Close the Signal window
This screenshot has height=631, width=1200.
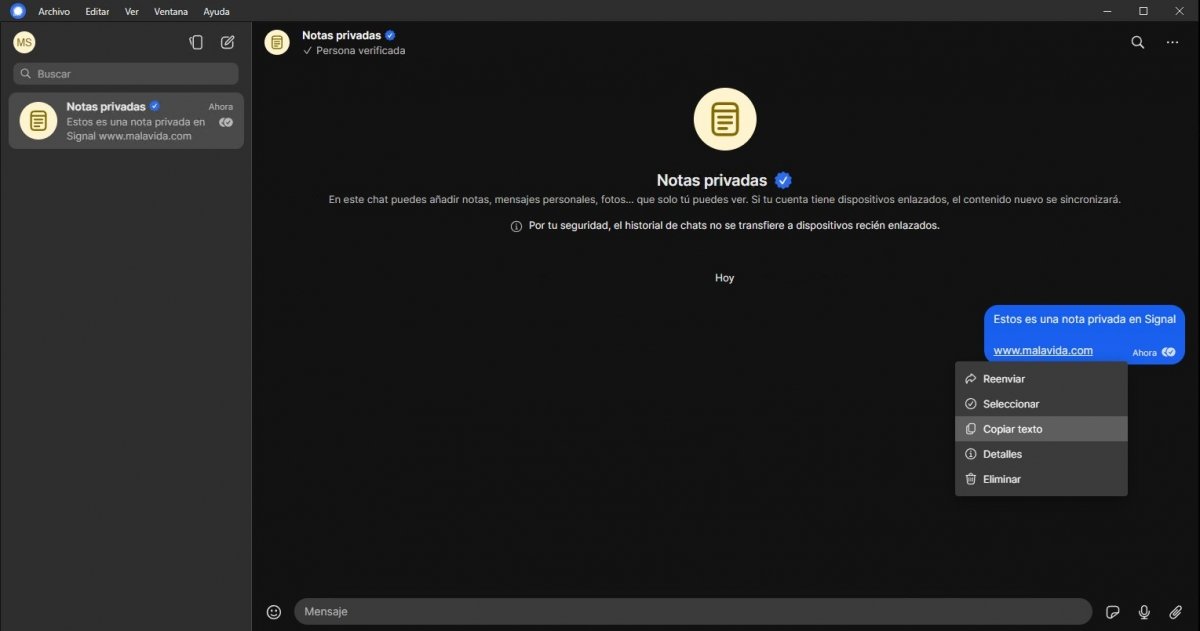point(1178,11)
